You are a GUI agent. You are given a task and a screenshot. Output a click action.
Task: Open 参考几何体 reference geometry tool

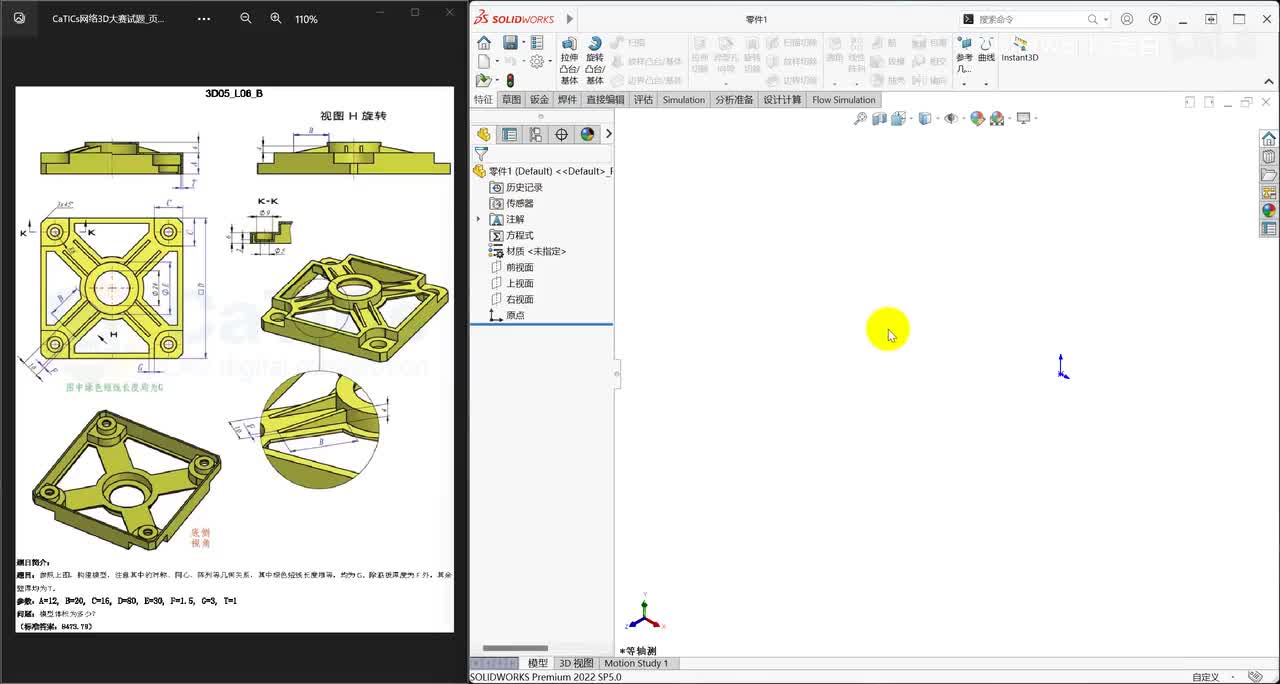pyautogui.click(x=964, y=55)
